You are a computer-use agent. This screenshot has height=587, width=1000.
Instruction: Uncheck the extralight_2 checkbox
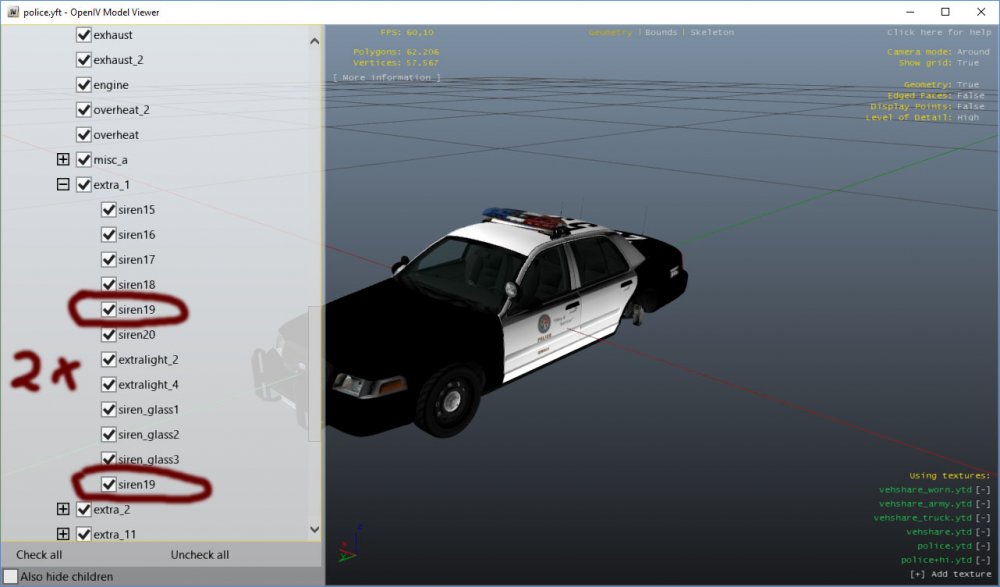(x=108, y=359)
